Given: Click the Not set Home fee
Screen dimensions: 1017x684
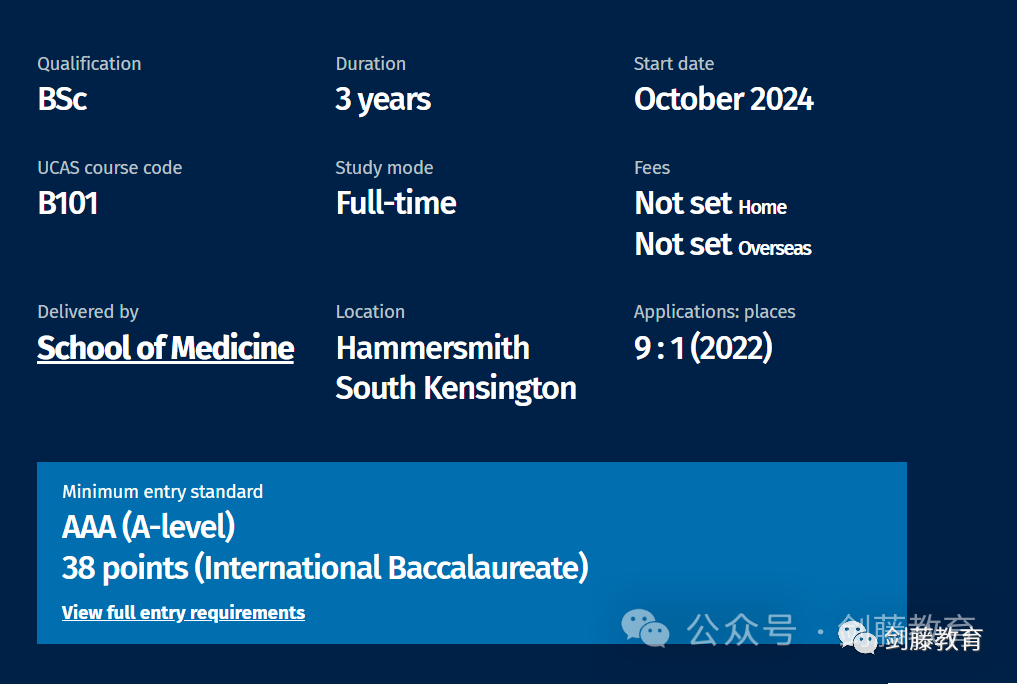Looking at the screenshot, I should [710, 204].
